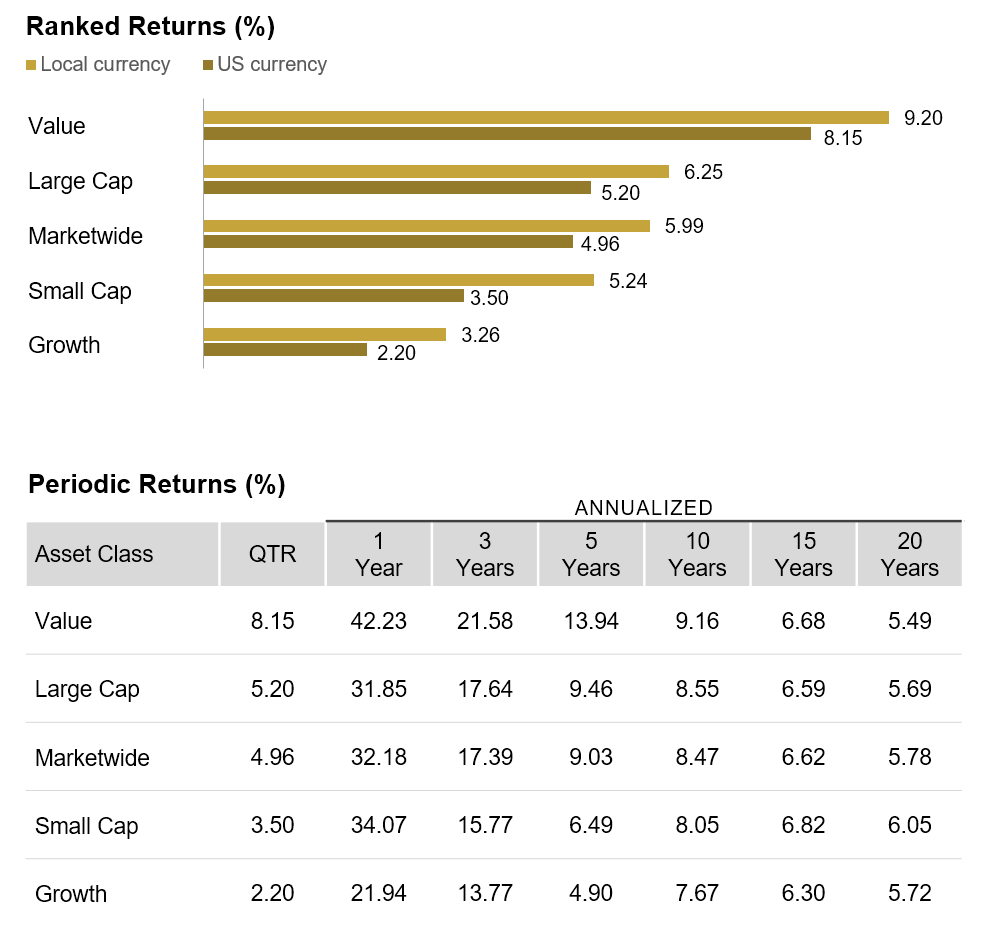Select the 10 Years column header
Image resolution: width=985 pixels, height=928 pixels.
[697, 554]
